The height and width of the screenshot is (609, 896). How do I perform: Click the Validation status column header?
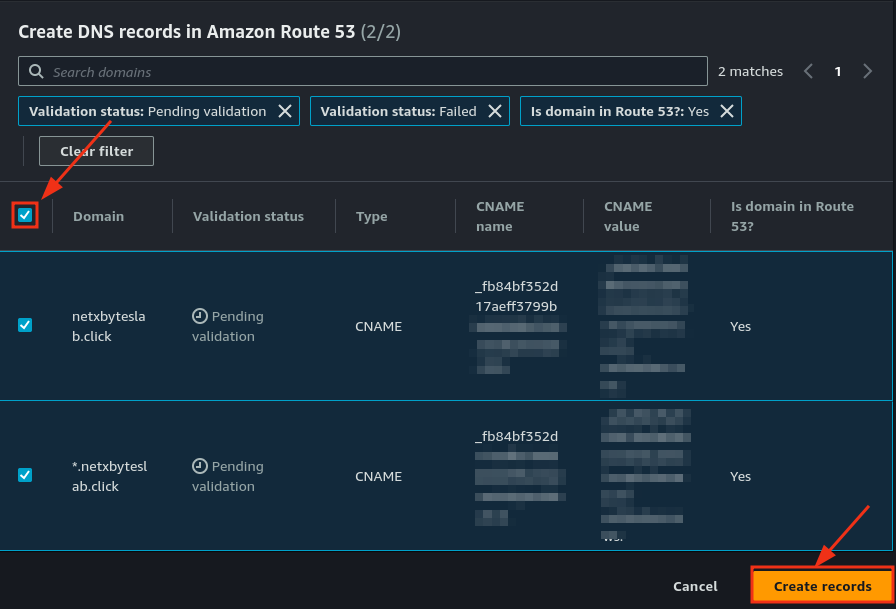pos(248,216)
